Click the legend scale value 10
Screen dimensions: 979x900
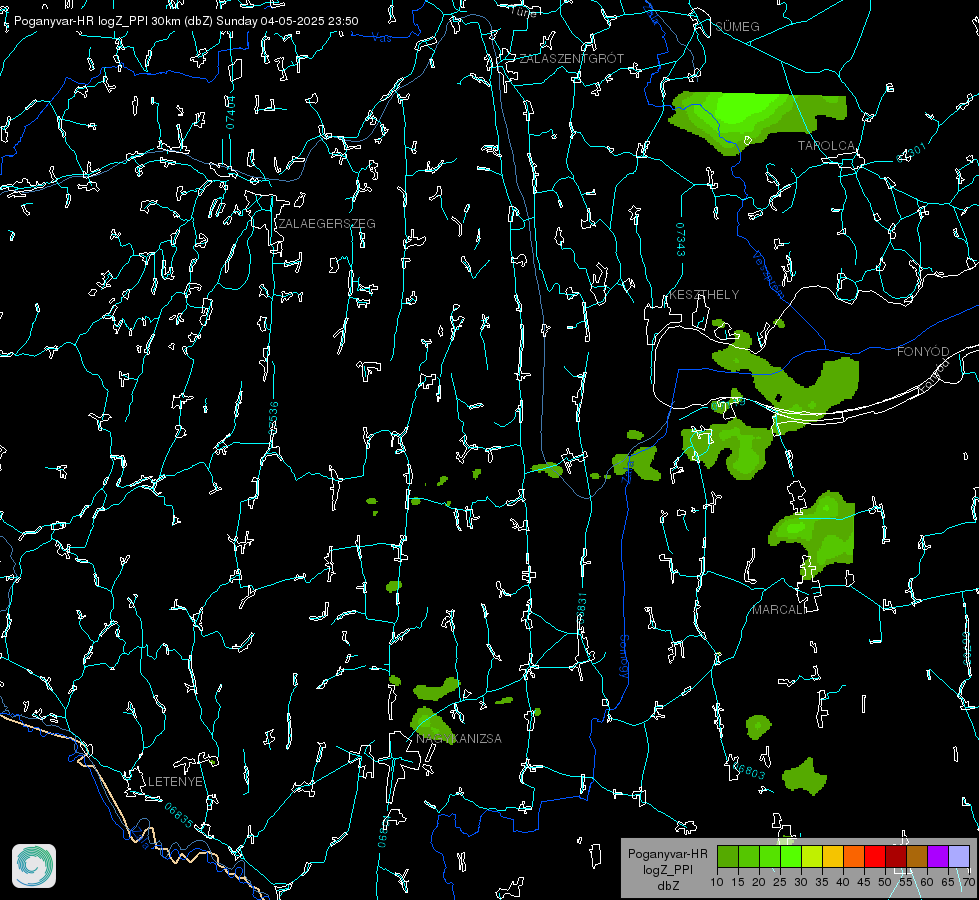pyautogui.click(x=717, y=883)
